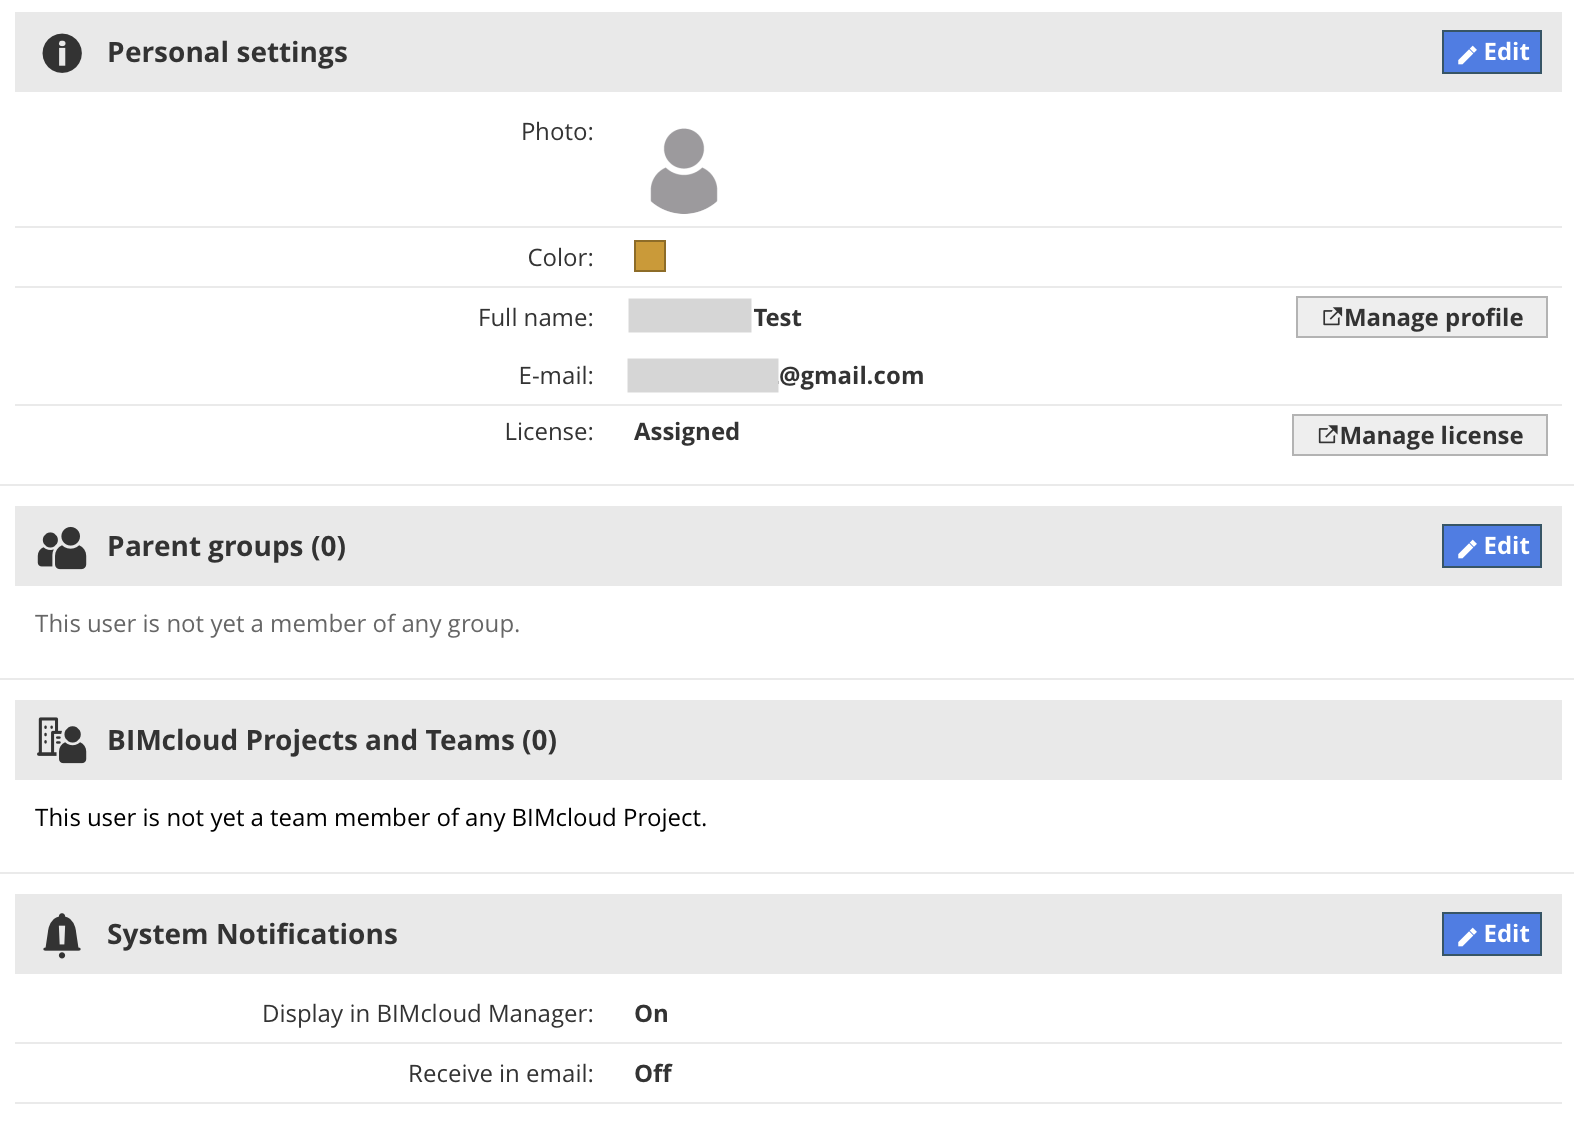Click the Personal settings info icon
Image resolution: width=1574 pixels, height=1122 pixels.
[62, 52]
